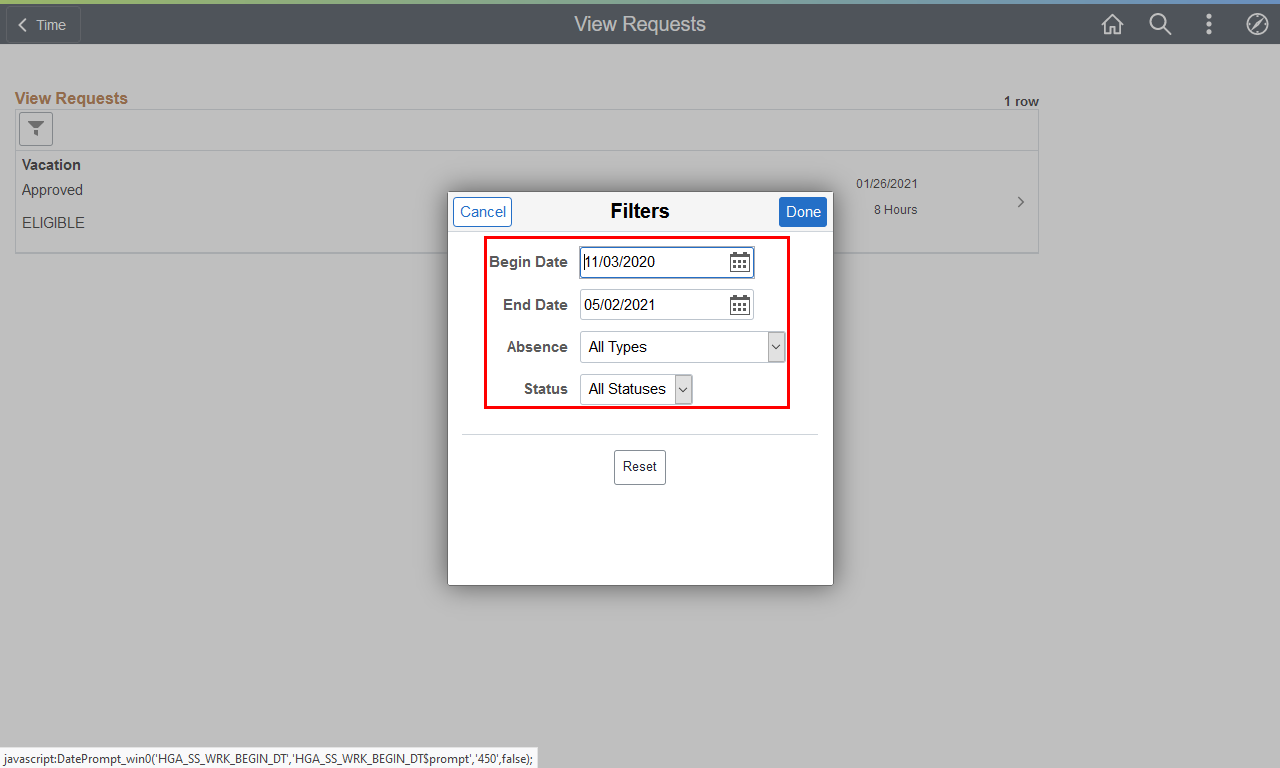Open the three-dot Actions menu

1209,25
